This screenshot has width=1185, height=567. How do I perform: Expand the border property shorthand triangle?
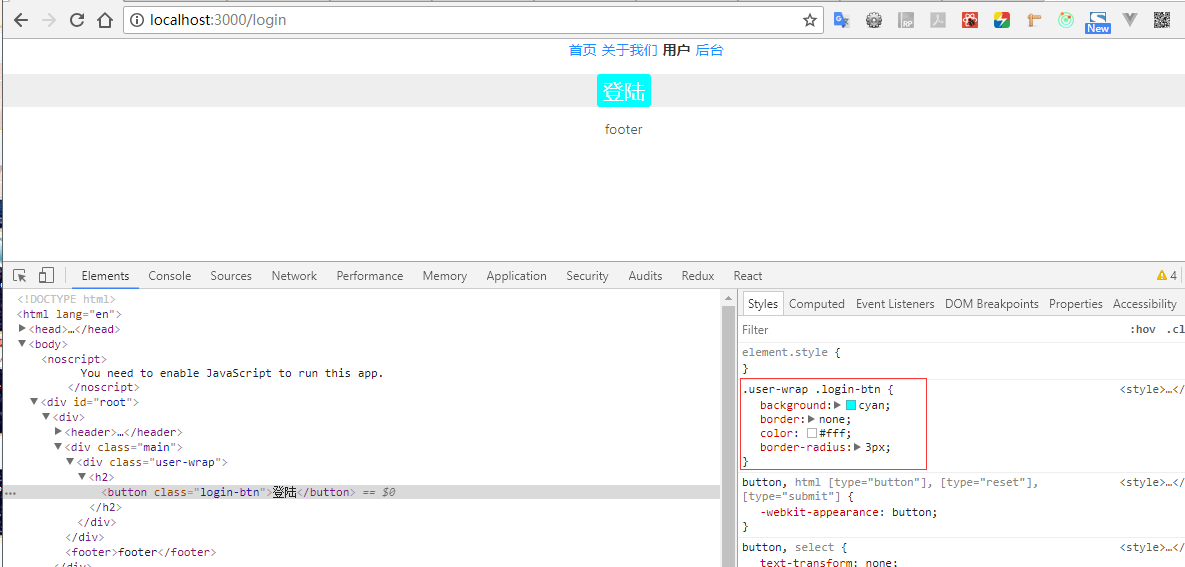point(812,419)
